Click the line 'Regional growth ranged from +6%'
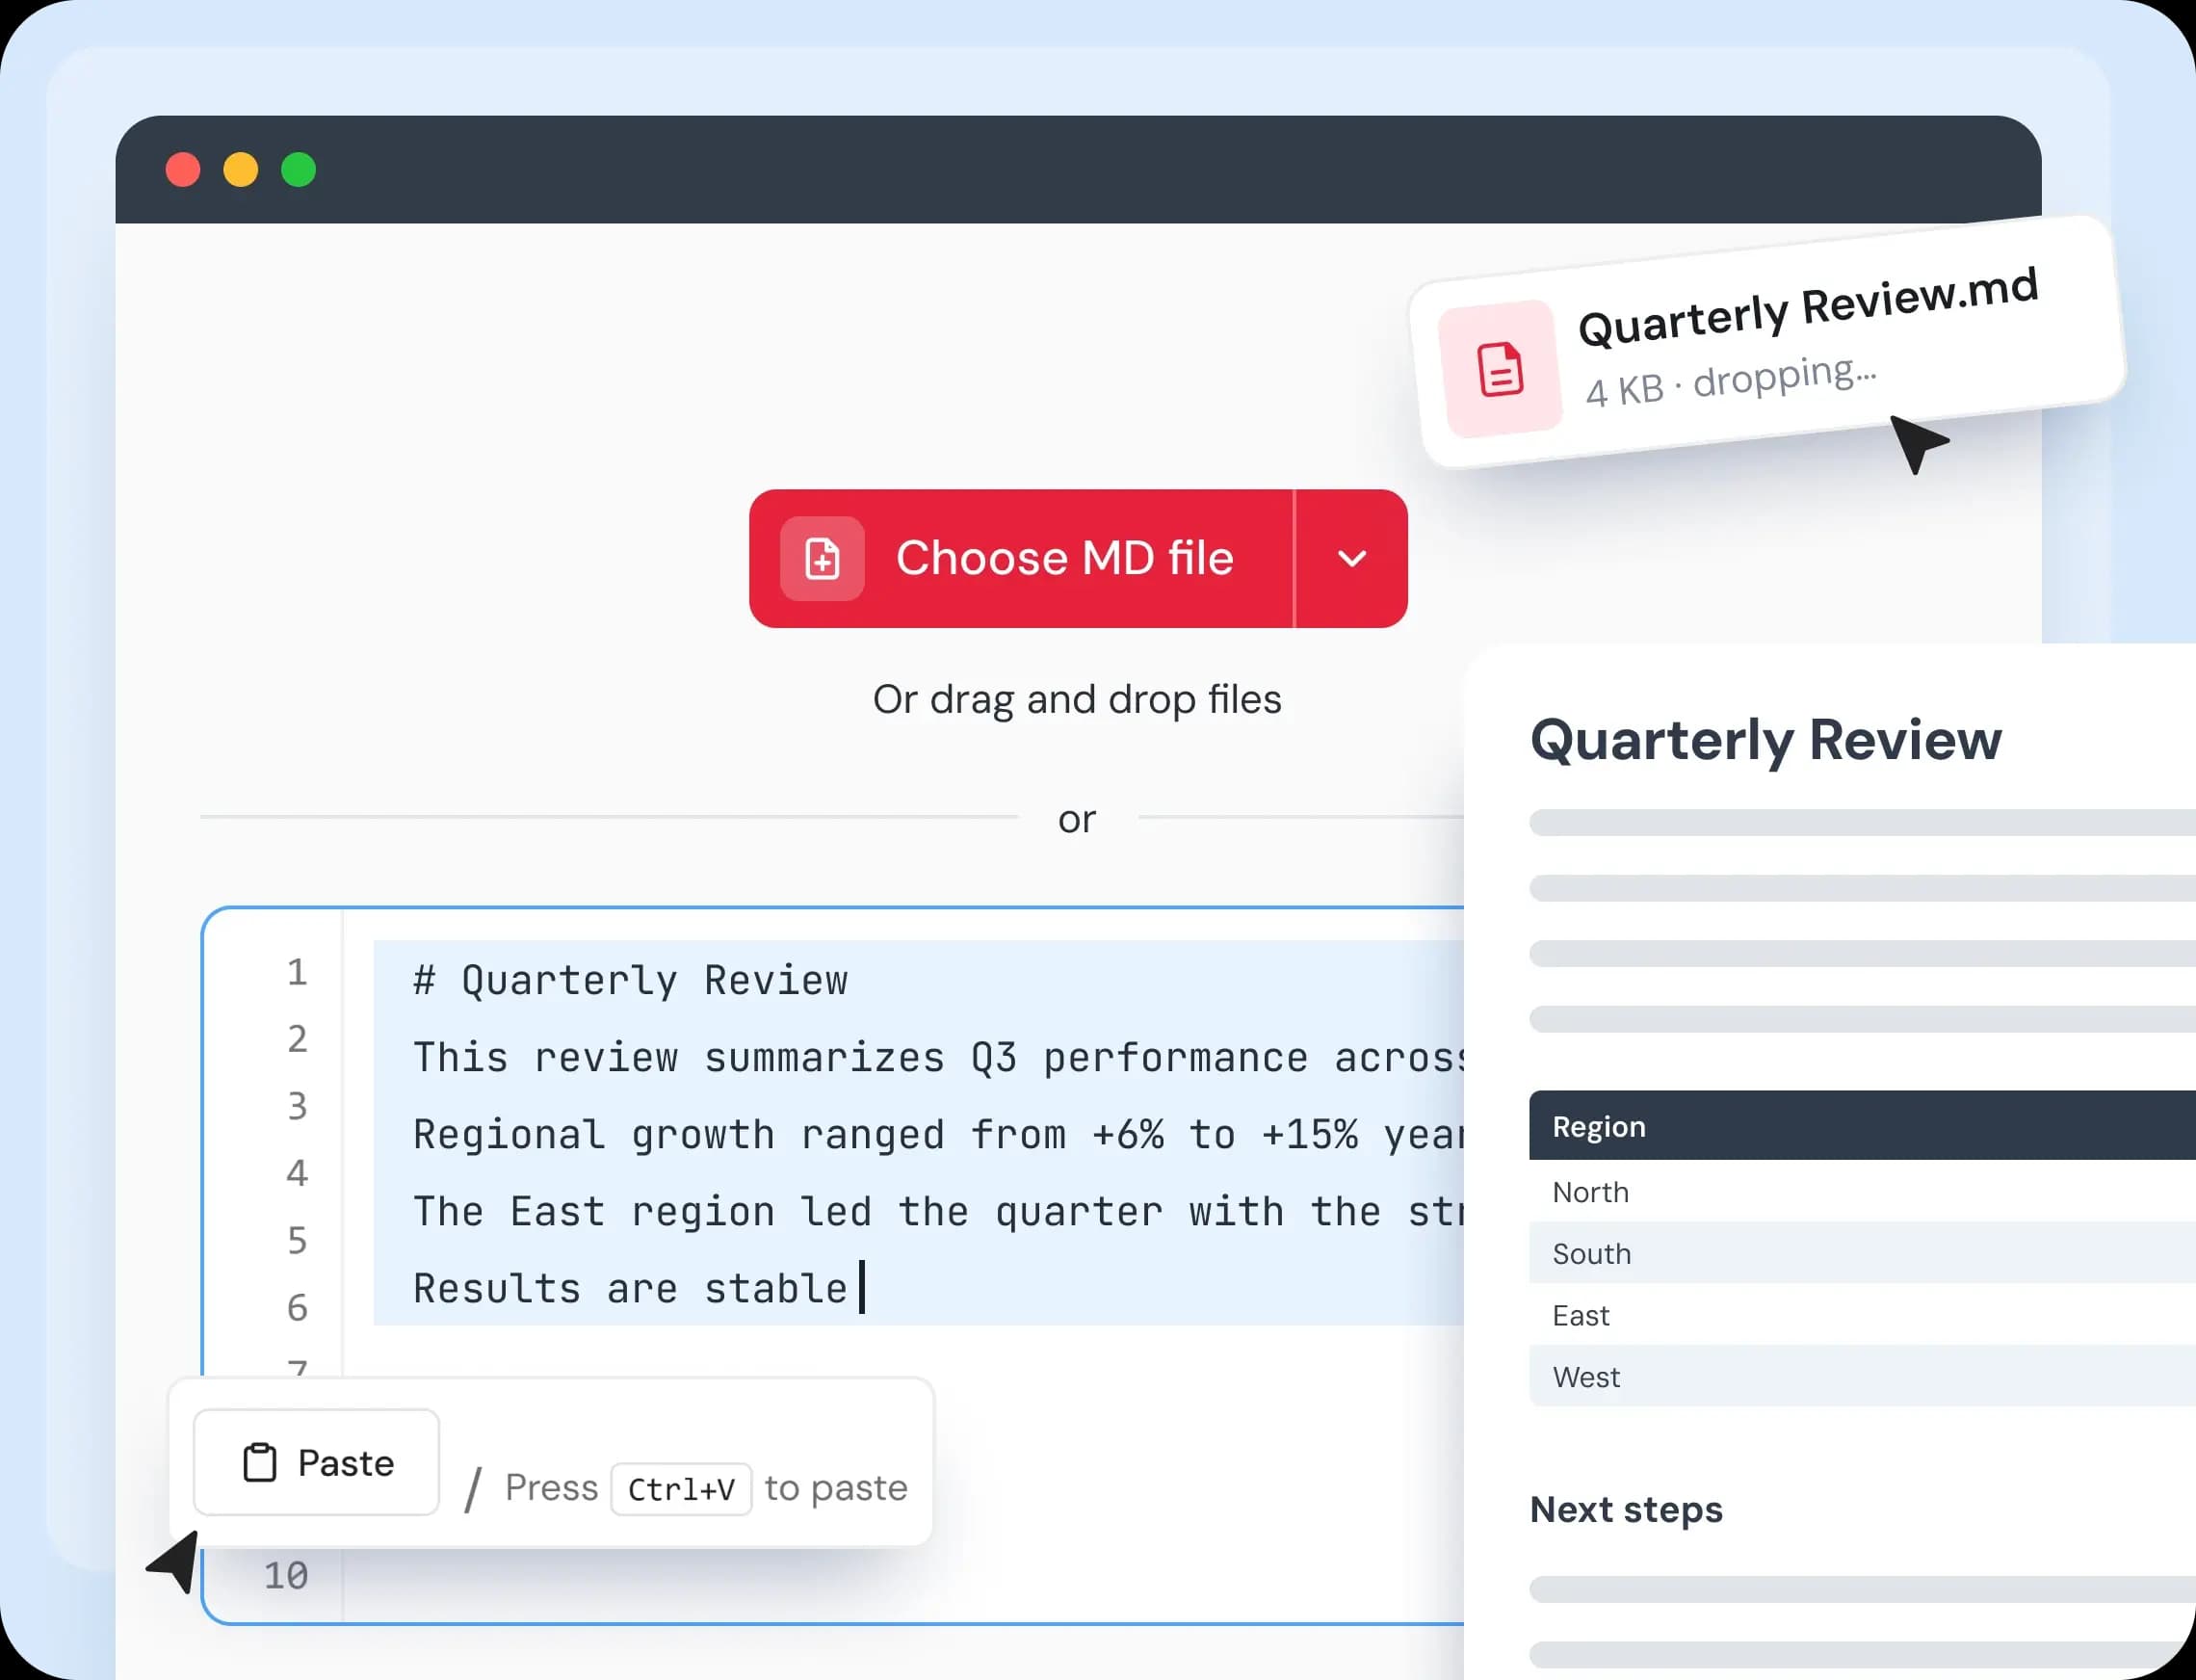 point(938,1134)
